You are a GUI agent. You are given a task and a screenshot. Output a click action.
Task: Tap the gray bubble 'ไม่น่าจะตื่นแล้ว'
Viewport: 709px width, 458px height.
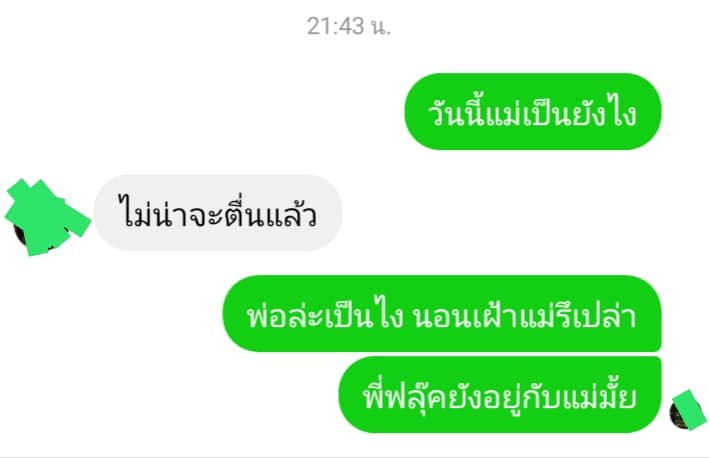[x=218, y=212]
